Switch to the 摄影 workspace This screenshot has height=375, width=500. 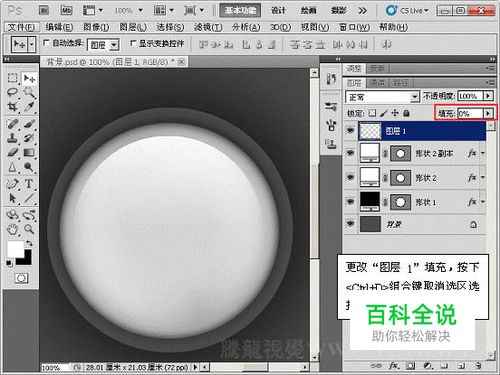338,11
